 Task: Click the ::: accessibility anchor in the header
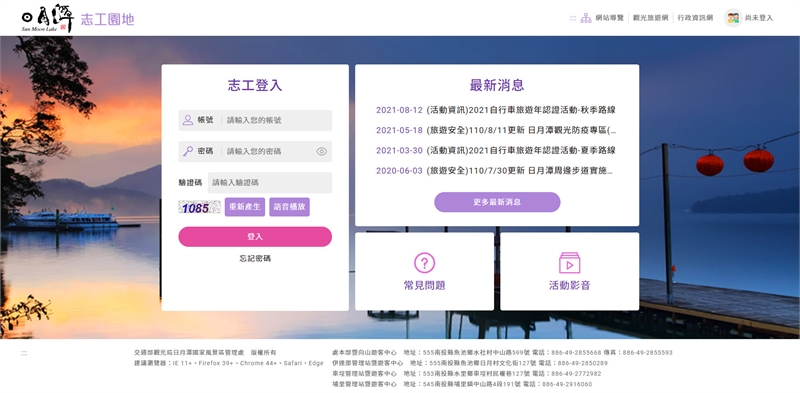point(572,18)
